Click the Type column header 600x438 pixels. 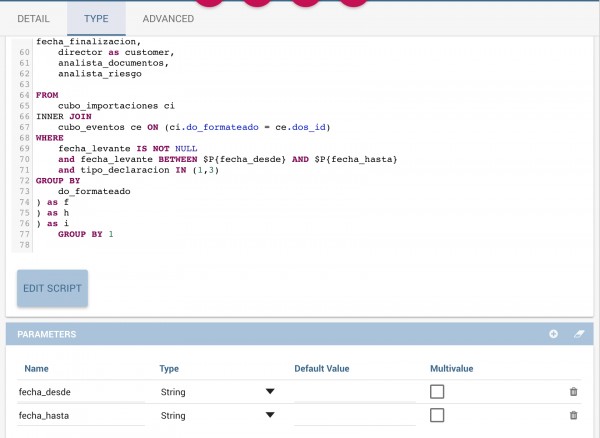coord(169,369)
